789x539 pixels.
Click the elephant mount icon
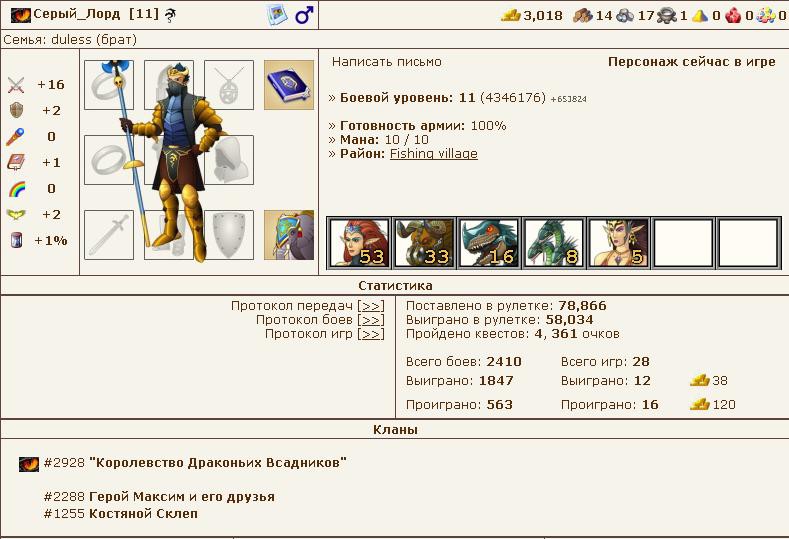point(289,235)
